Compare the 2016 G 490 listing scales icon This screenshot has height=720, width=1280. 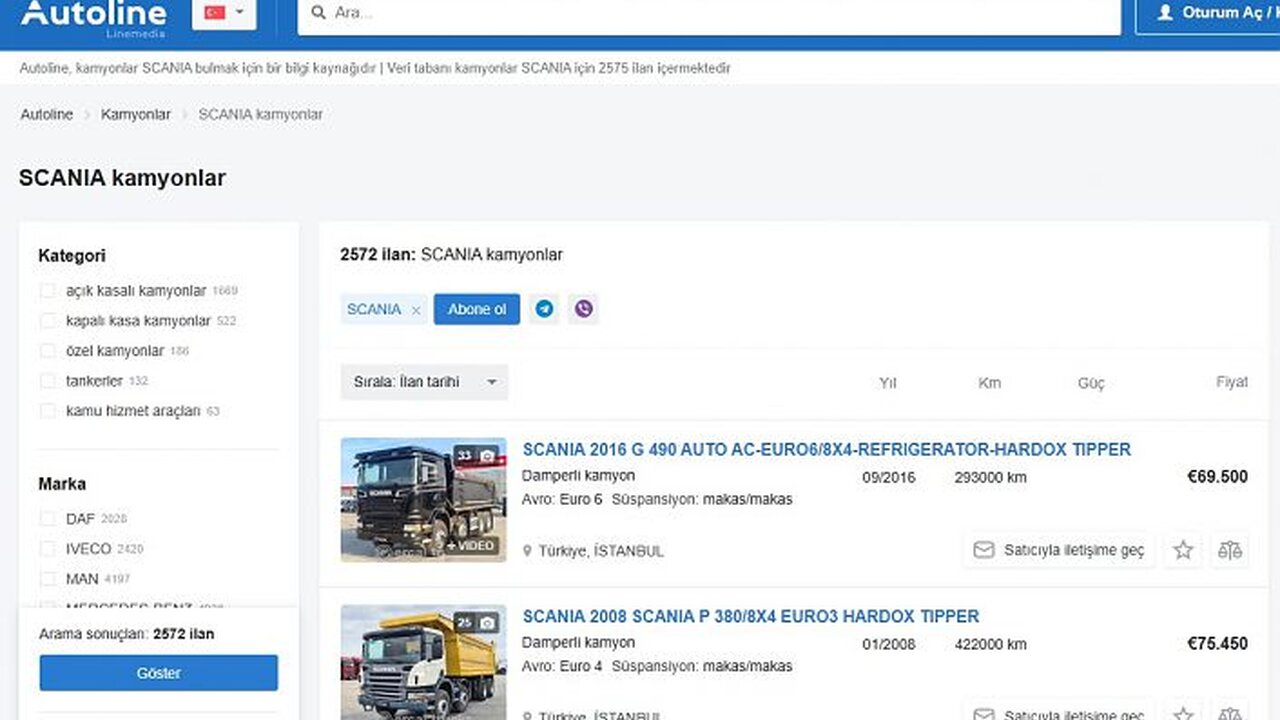(1230, 550)
